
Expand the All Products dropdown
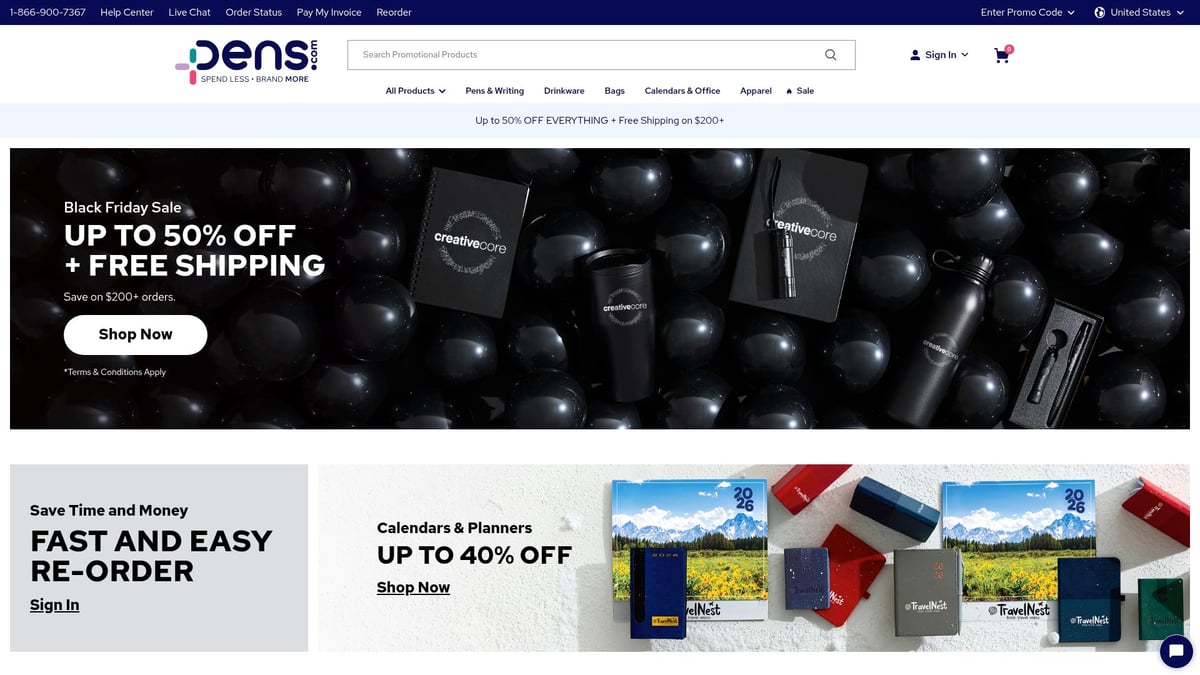coord(416,91)
